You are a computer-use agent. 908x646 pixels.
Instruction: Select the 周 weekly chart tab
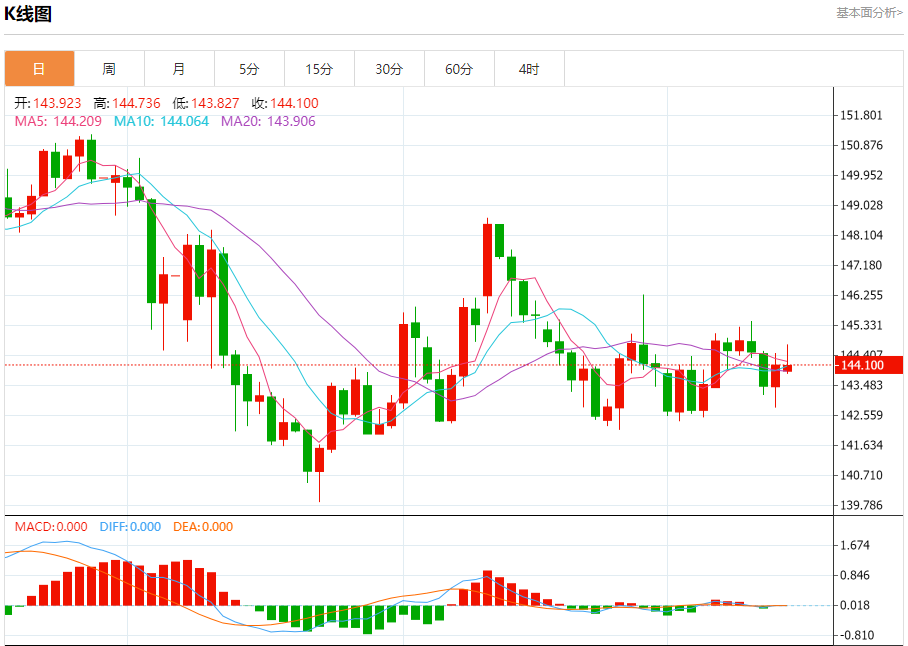pyautogui.click(x=109, y=69)
